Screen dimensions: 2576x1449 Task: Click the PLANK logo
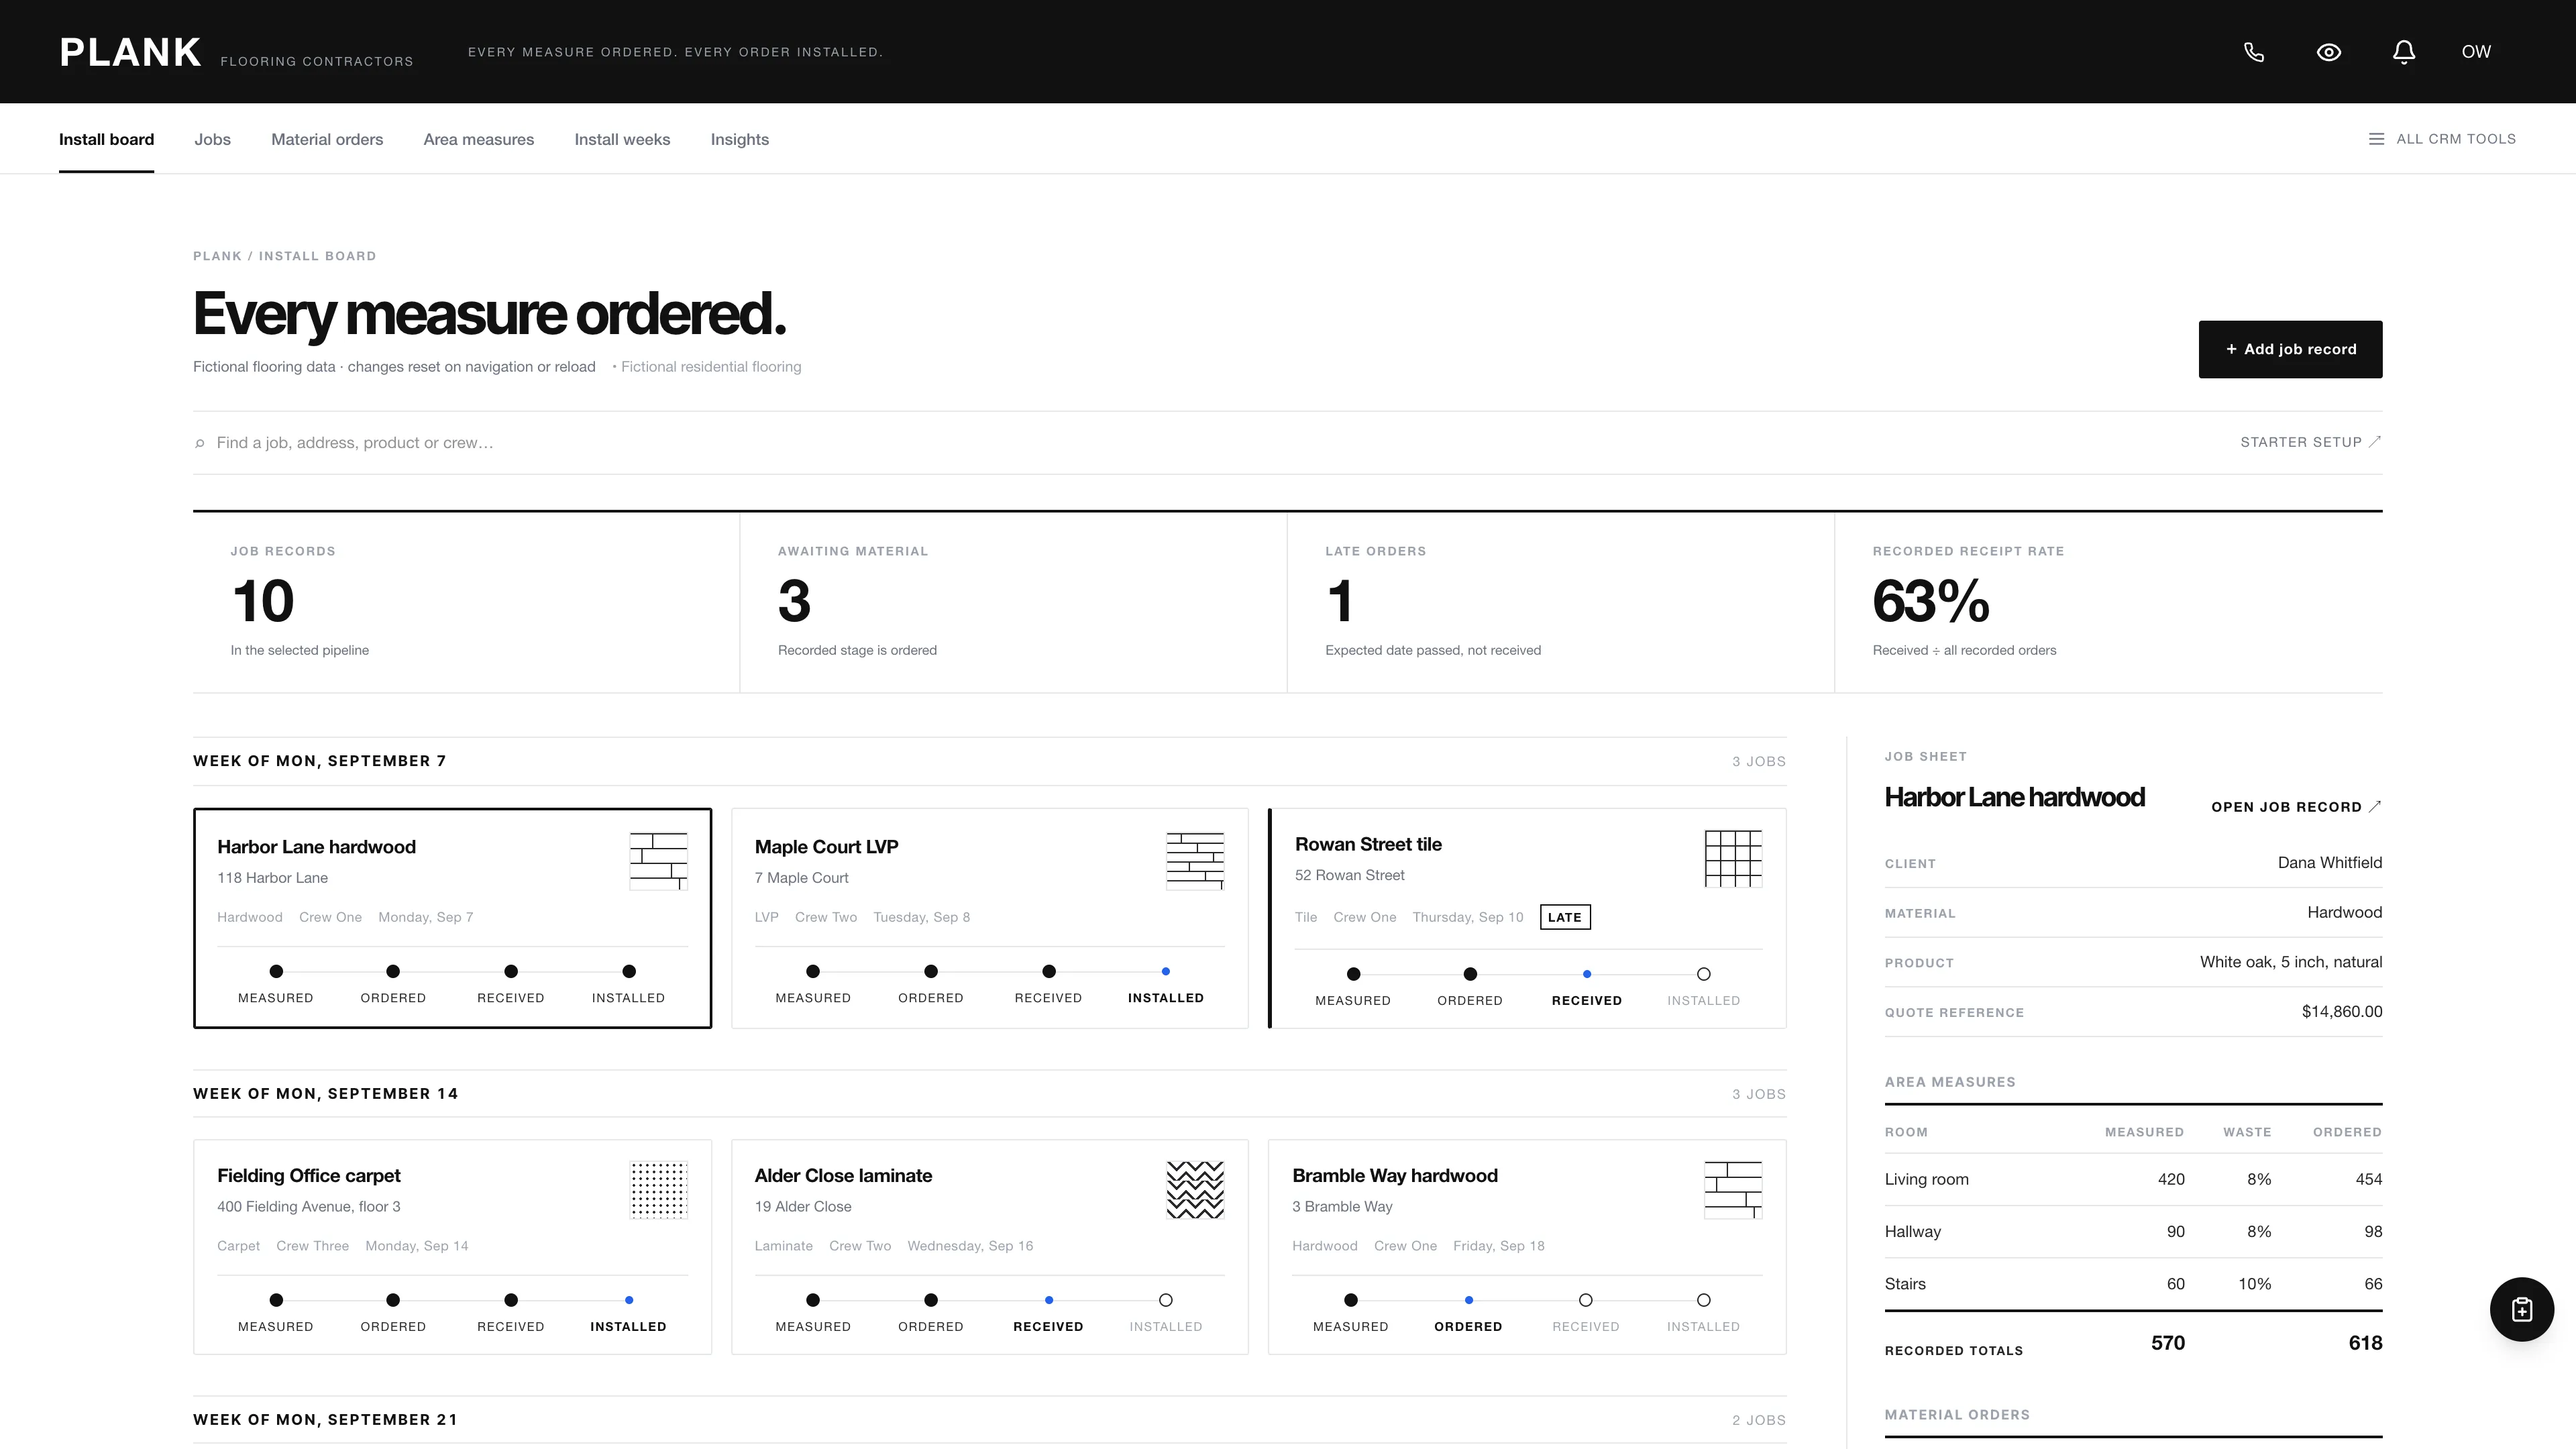130,52
